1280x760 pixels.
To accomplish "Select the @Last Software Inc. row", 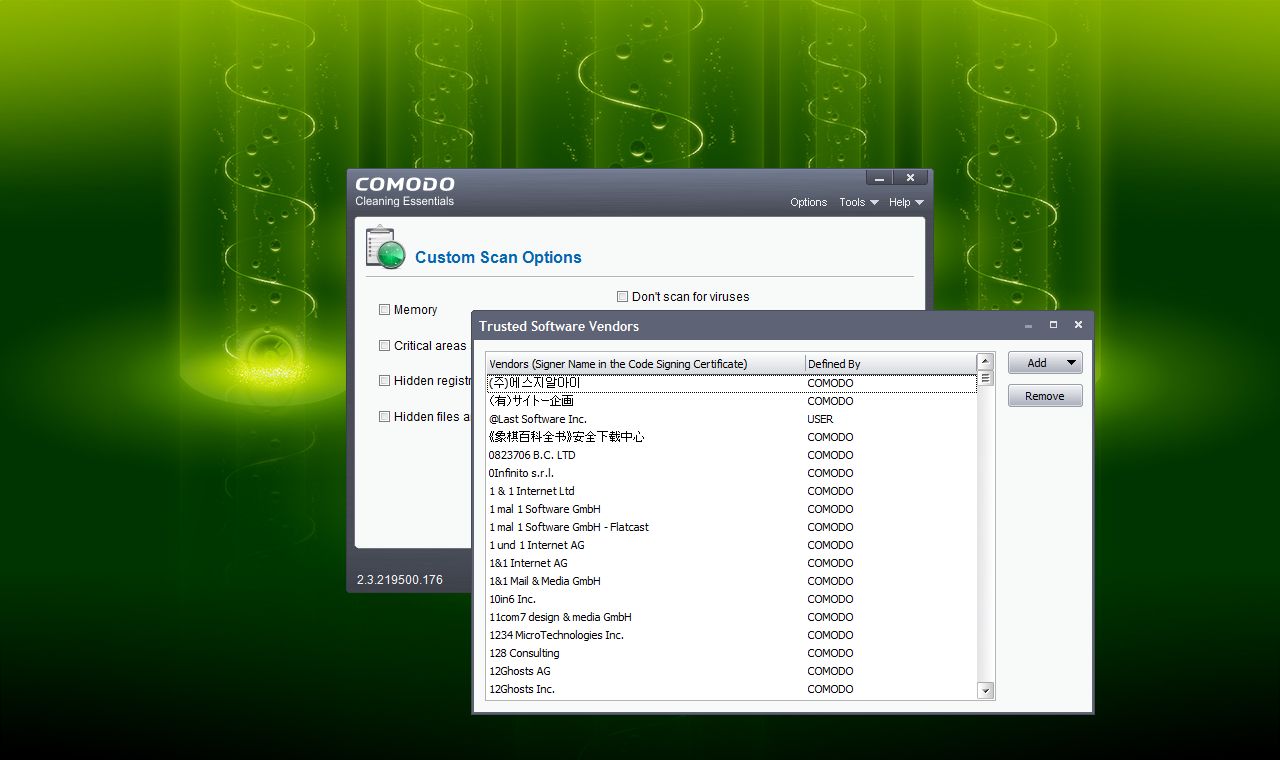I will pyautogui.click(x=731, y=419).
